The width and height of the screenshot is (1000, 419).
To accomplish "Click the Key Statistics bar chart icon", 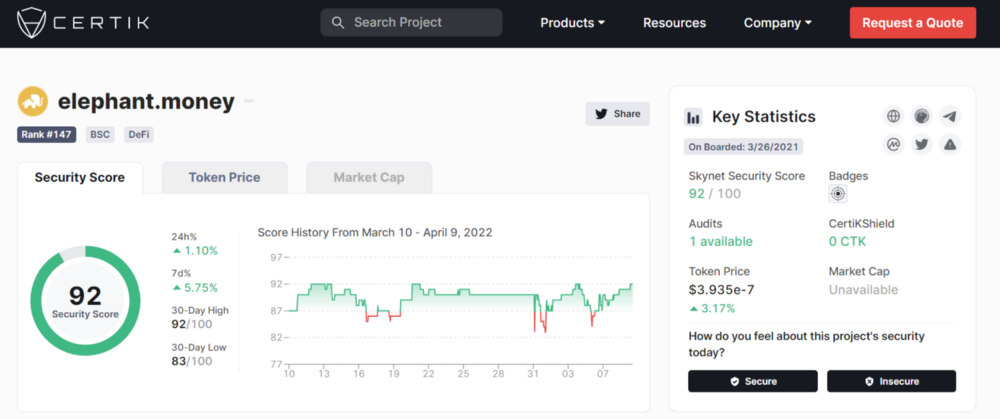I will coord(693,117).
